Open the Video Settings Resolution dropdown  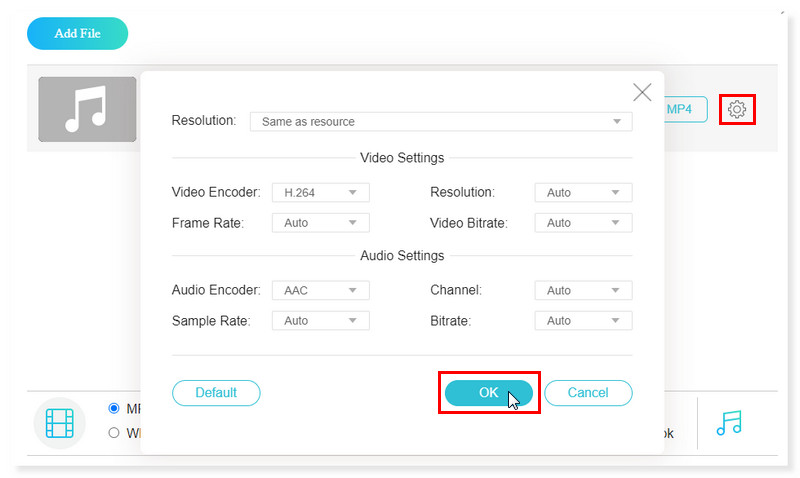[x=582, y=192]
